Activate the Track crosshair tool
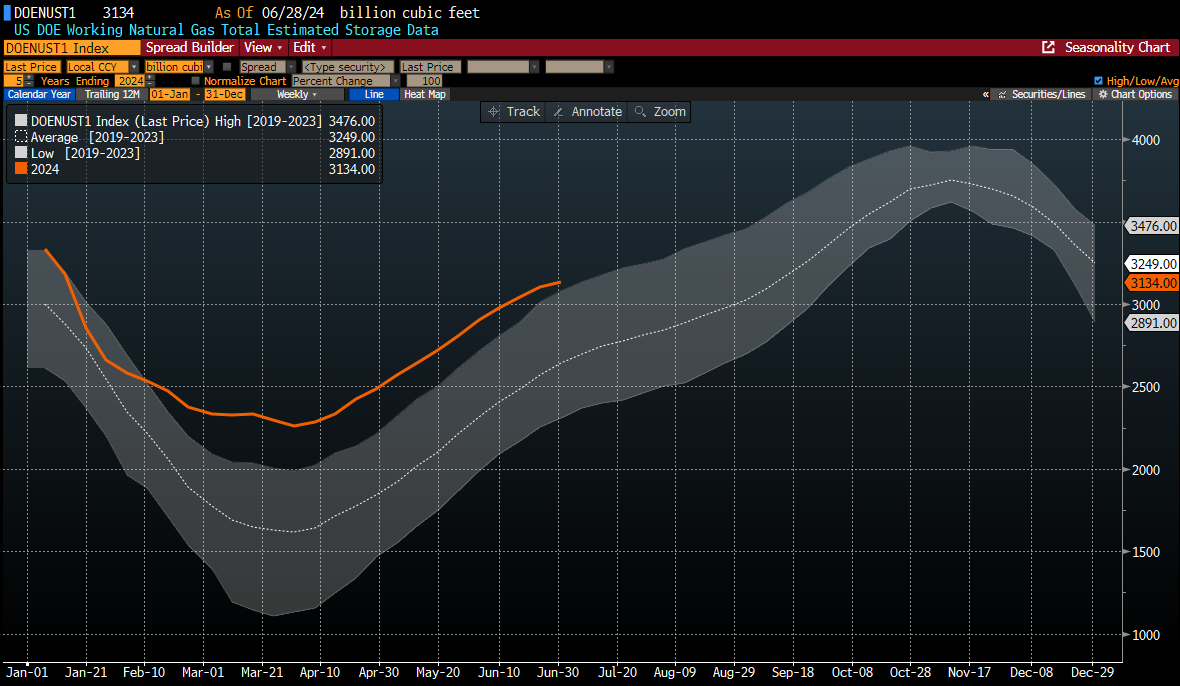The width and height of the screenshot is (1180, 686). coord(514,111)
